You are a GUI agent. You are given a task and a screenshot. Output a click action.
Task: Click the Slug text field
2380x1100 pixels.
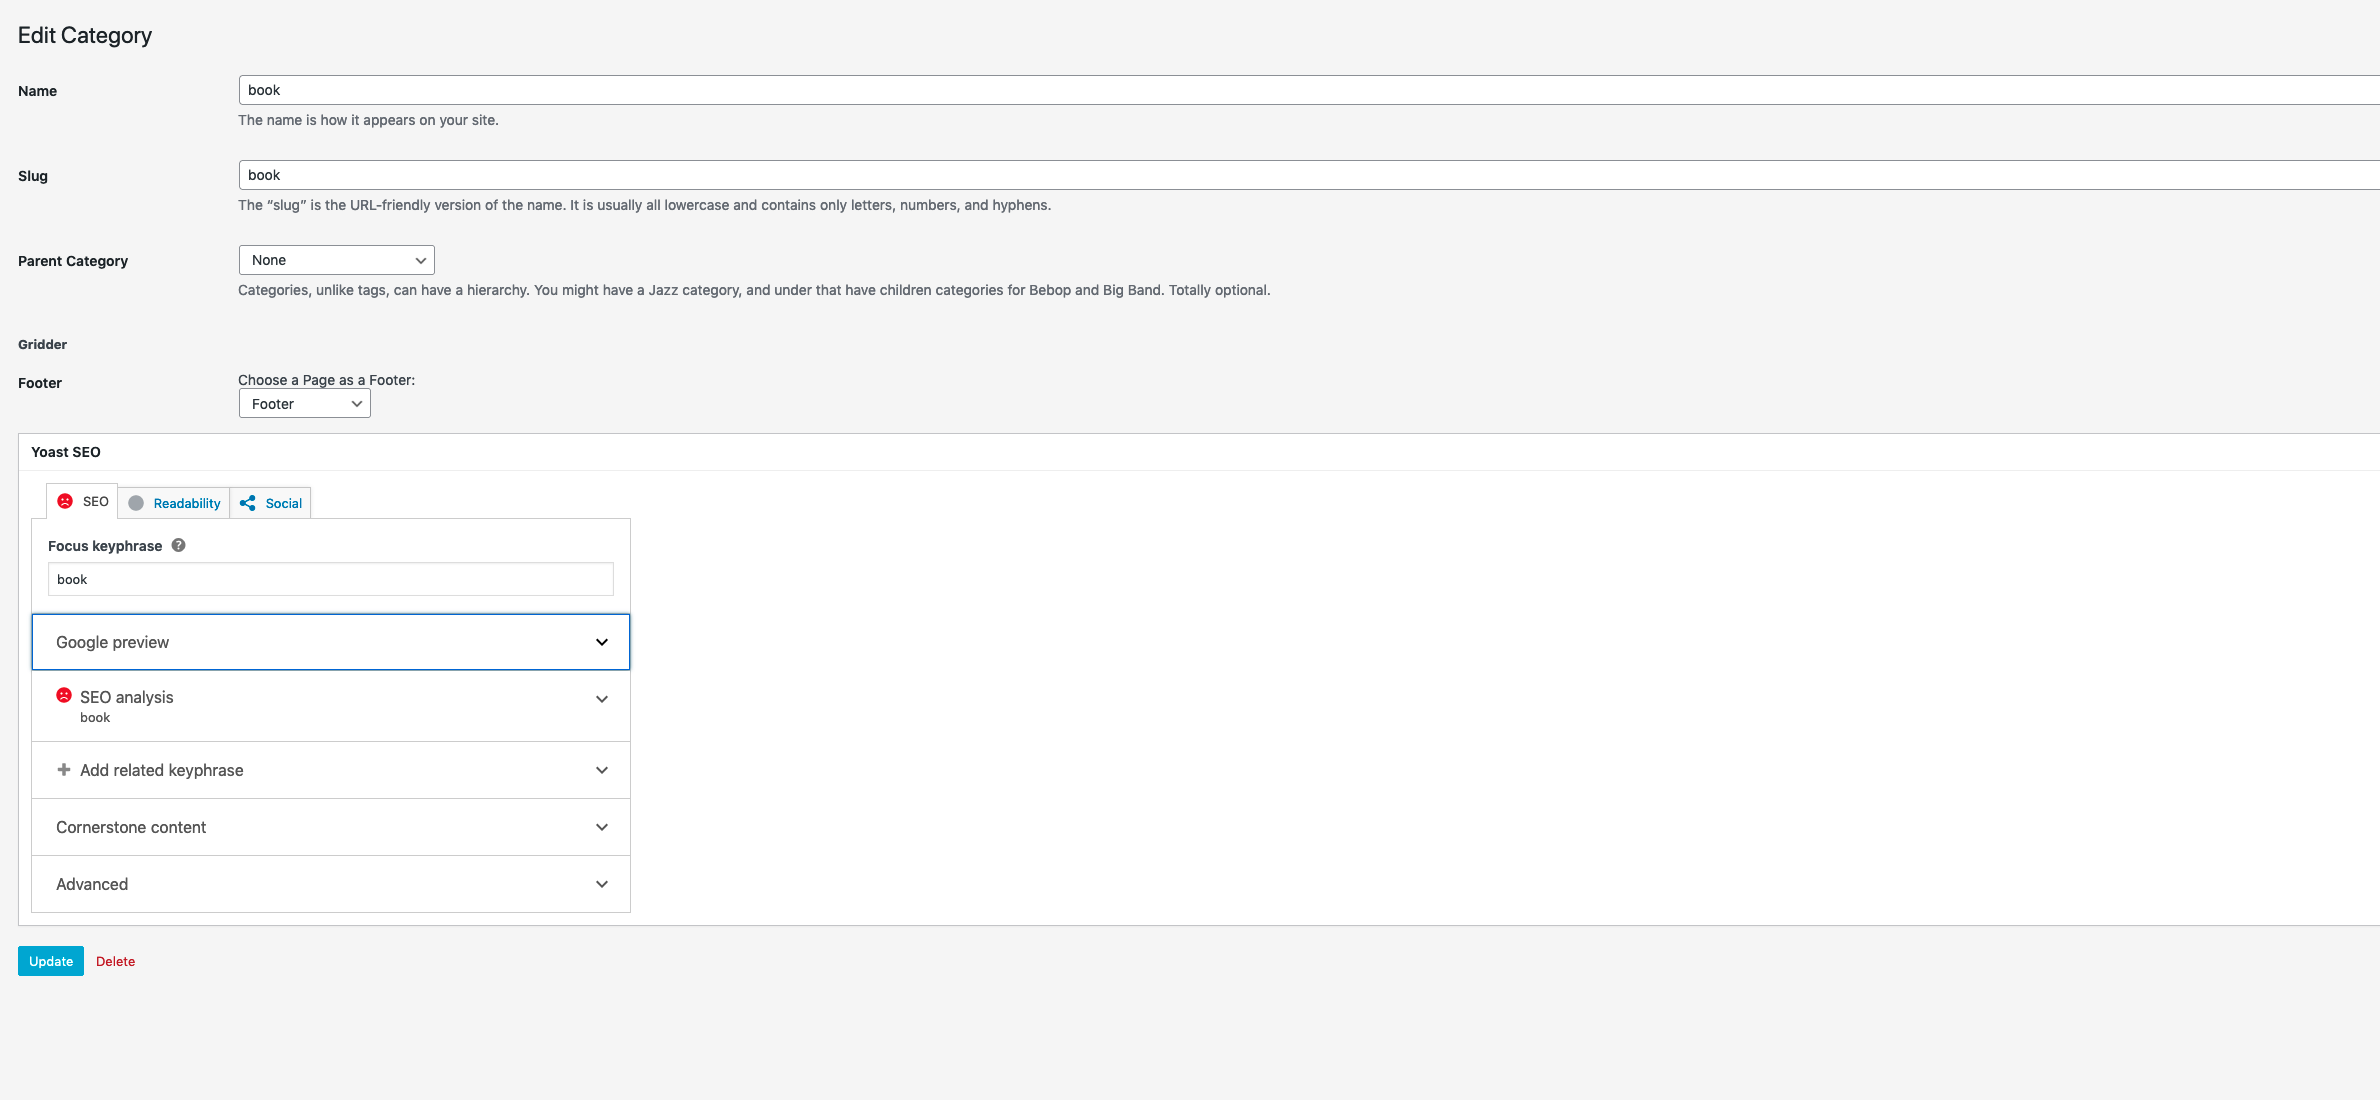(x=1300, y=175)
